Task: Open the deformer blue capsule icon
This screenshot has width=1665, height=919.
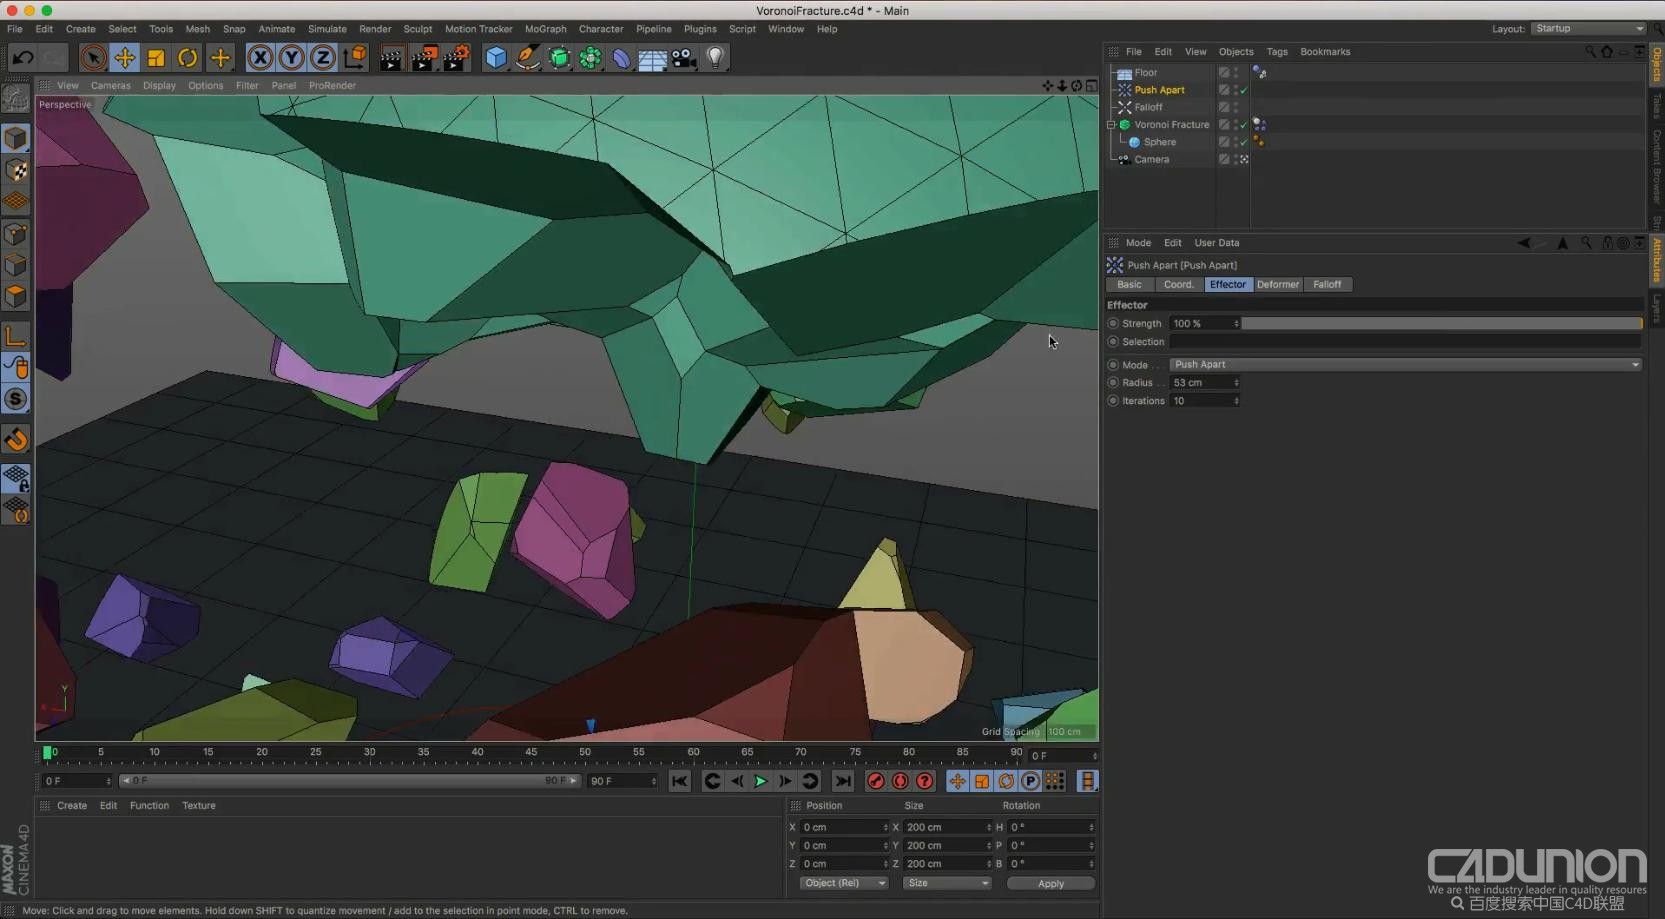Action: [622, 58]
